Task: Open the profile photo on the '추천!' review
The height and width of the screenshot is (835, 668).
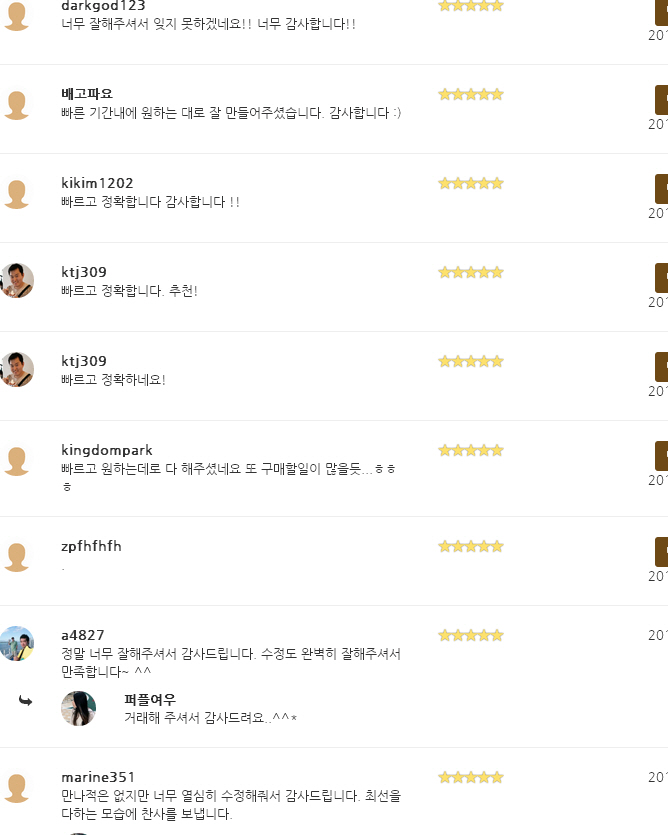Action: pyautogui.click(x=17, y=280)
